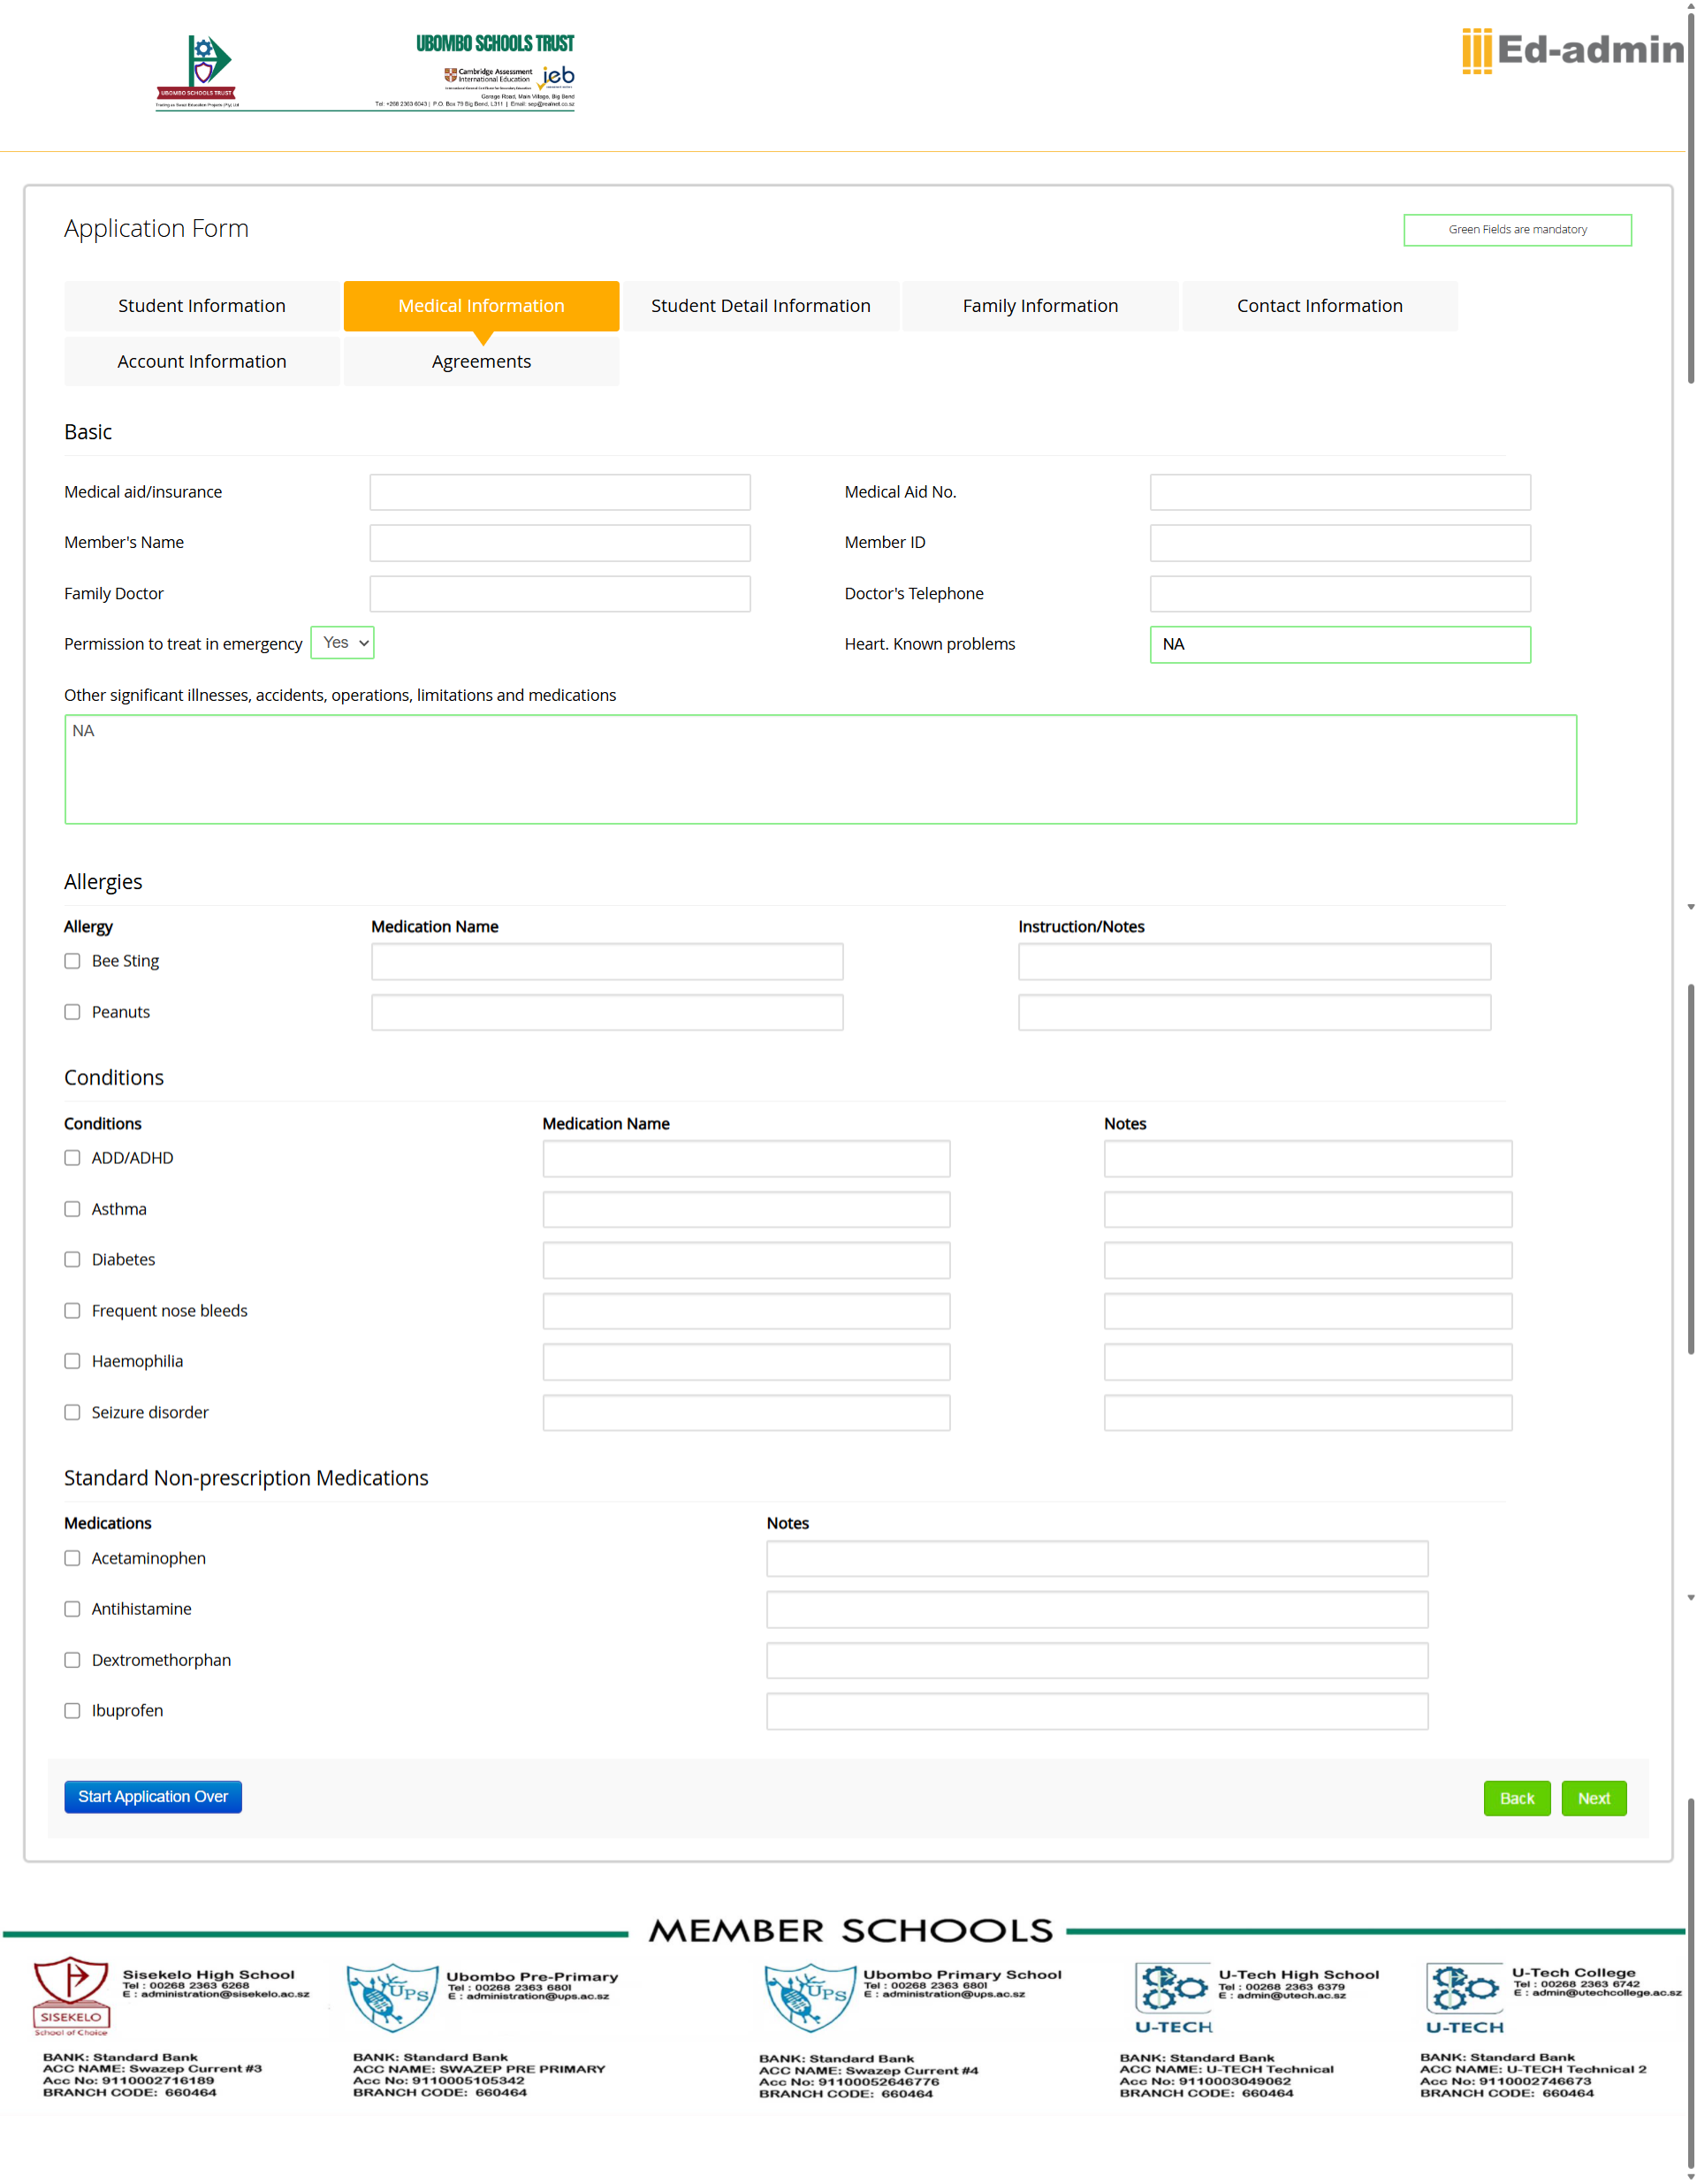Viewport: 1697px width, 2184px height.
Task: Click the Heart. Known problems field
Action: coord(1340,644)
